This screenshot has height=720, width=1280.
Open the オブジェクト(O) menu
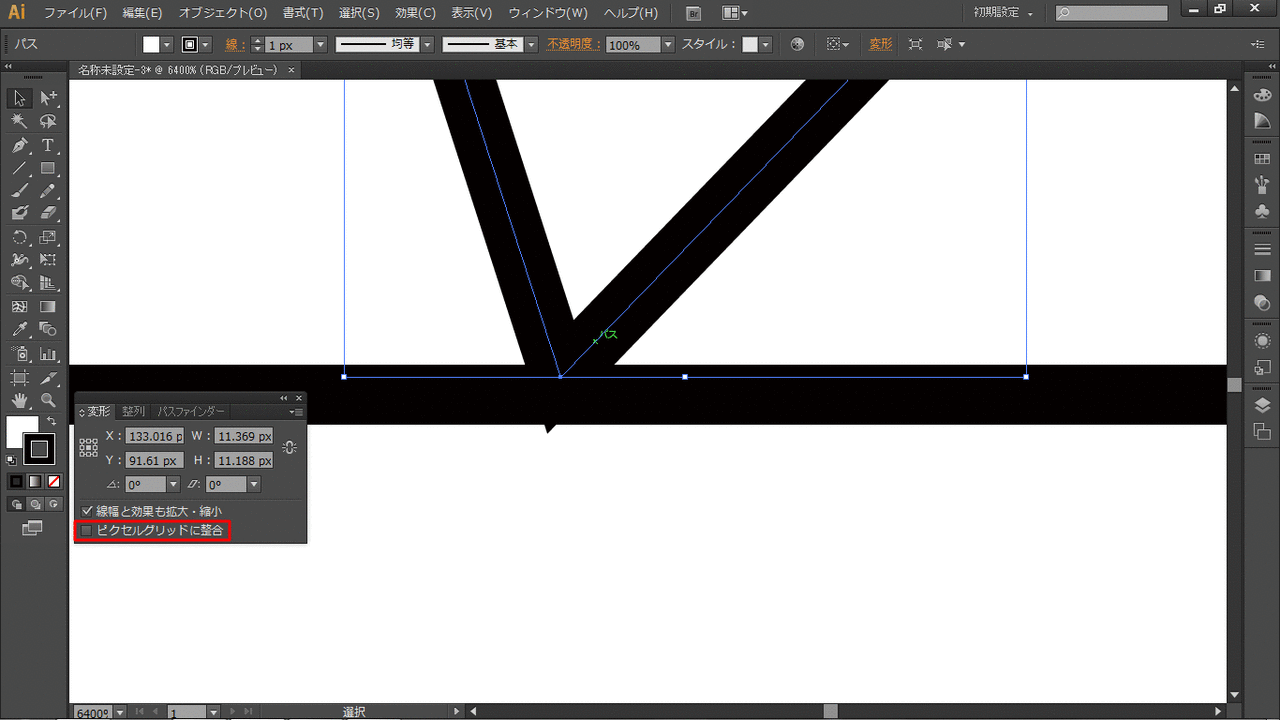[223, 13]
